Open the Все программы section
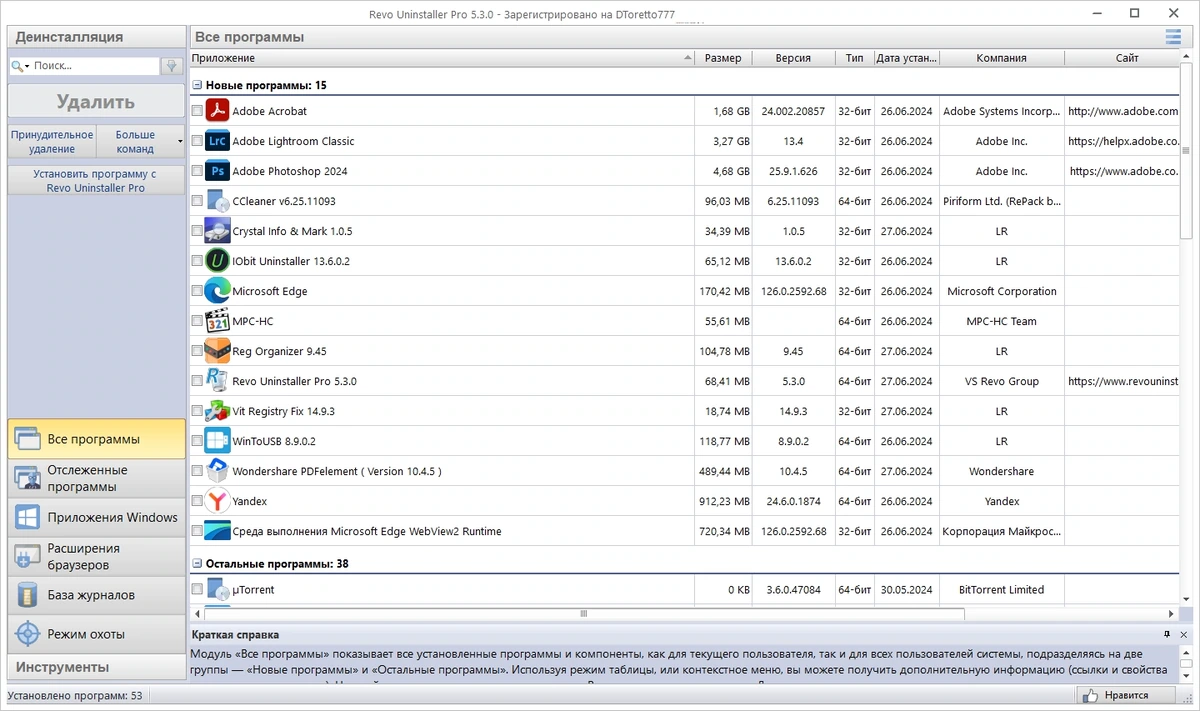 (x=96, y=439)
